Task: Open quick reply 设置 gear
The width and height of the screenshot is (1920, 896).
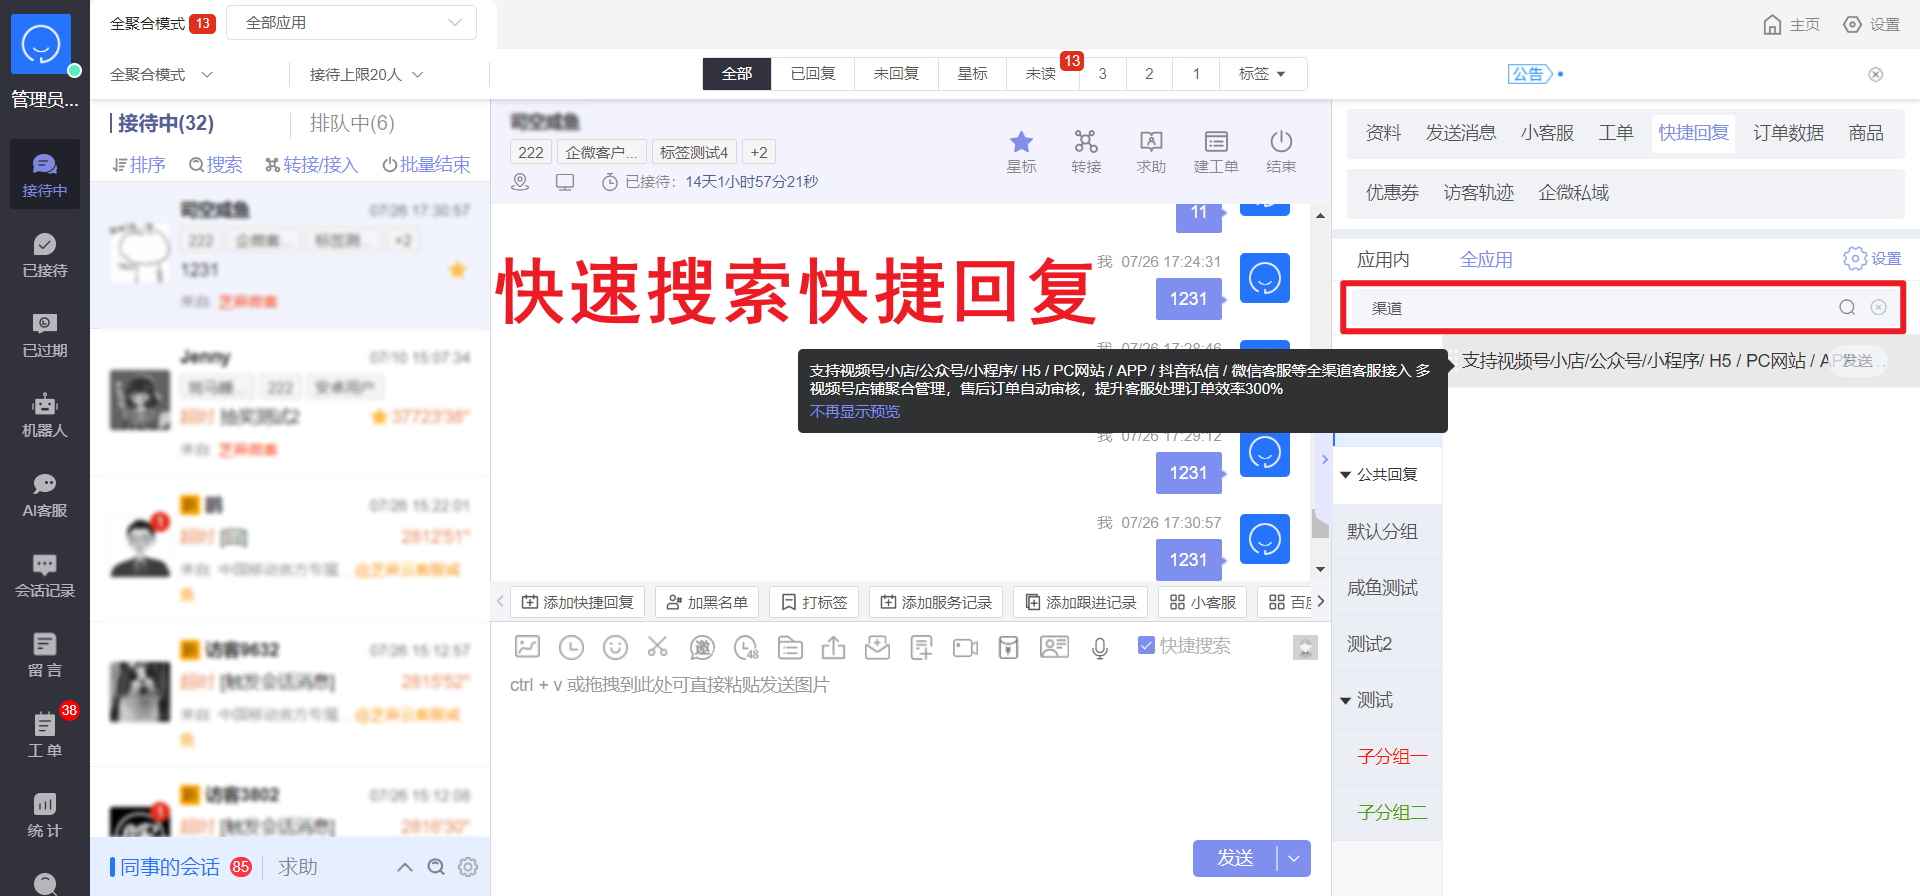Action: click(x=1872, y=259)
